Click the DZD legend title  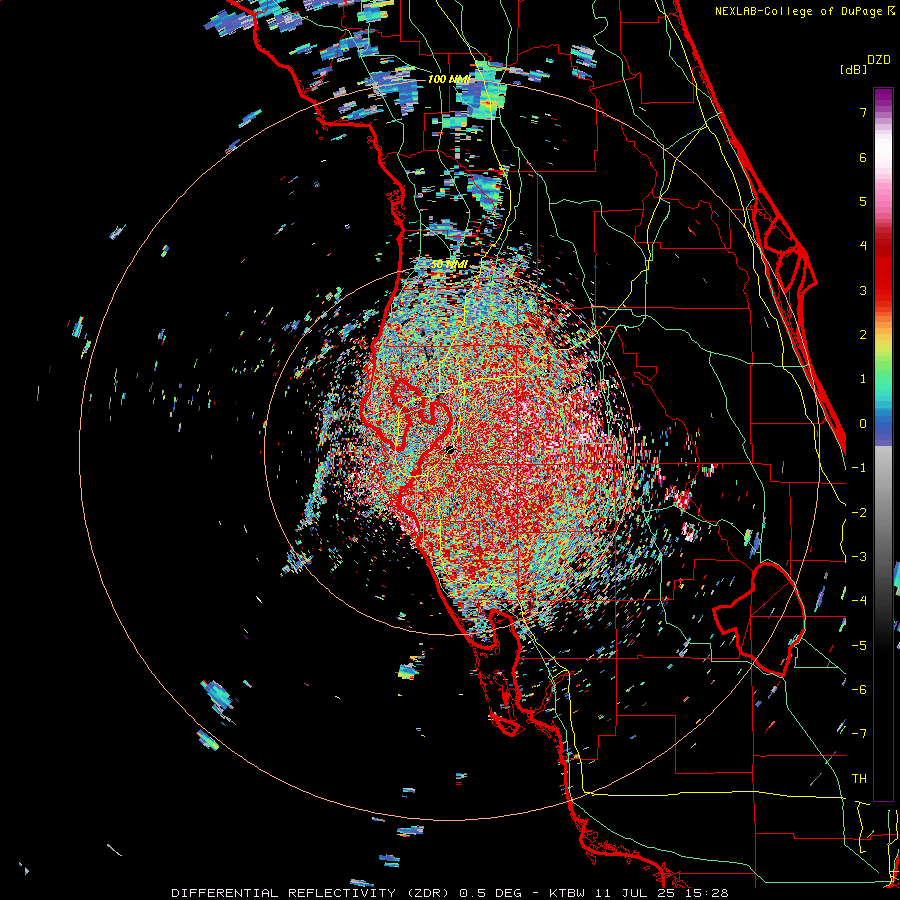tap(879, 60)
